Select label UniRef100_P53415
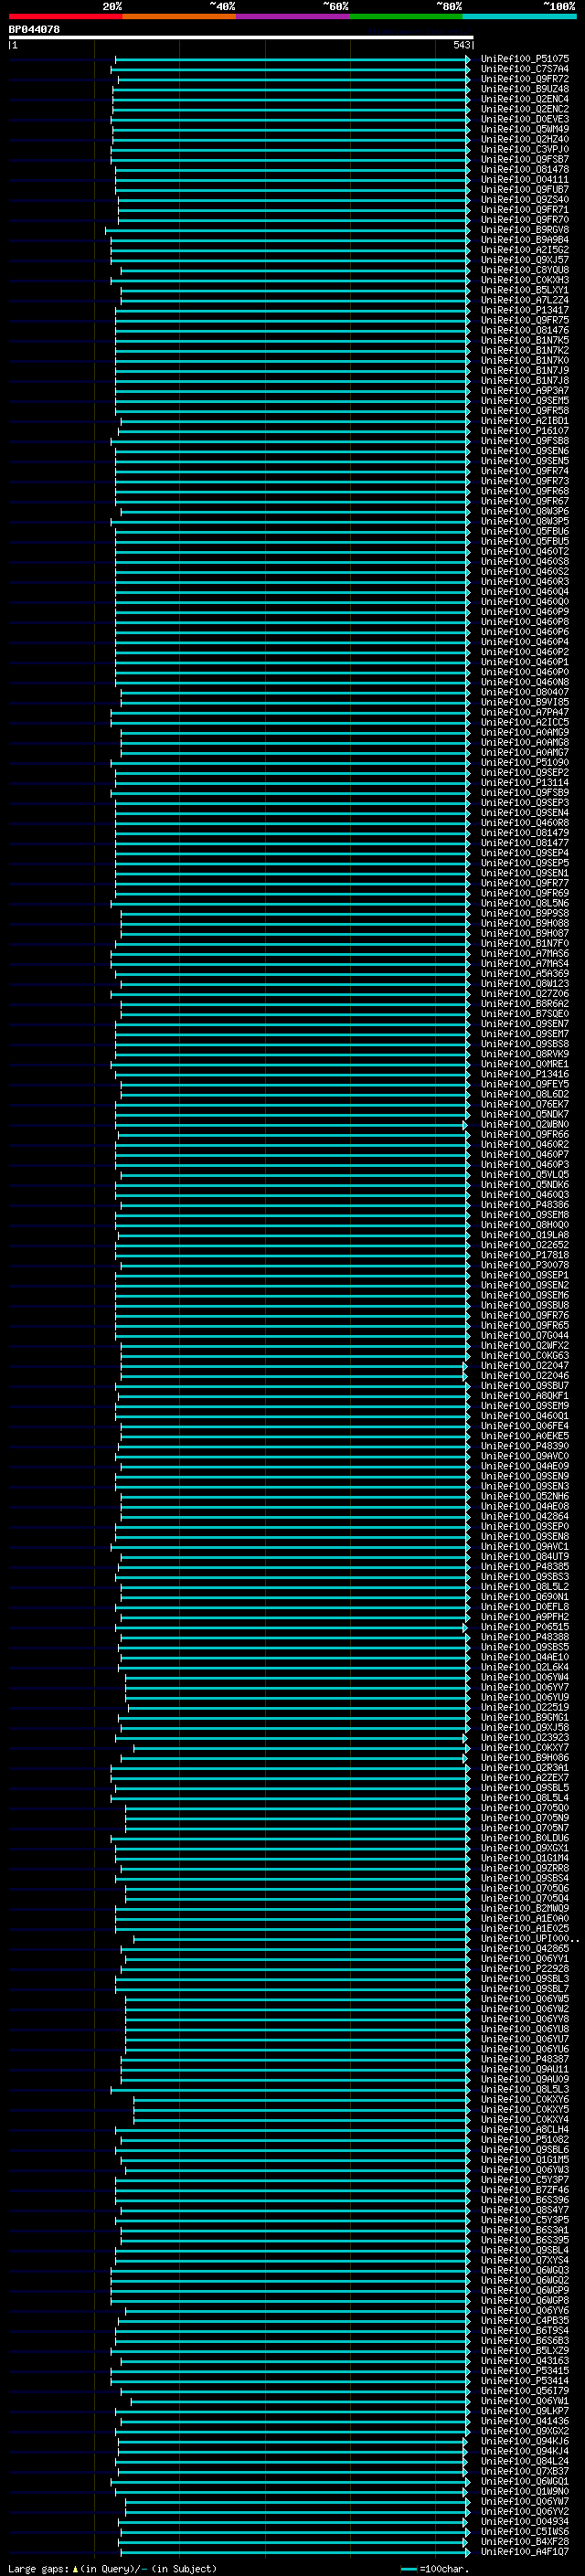Screen dimensions: 585x2576 click(x=524, y=2370)
